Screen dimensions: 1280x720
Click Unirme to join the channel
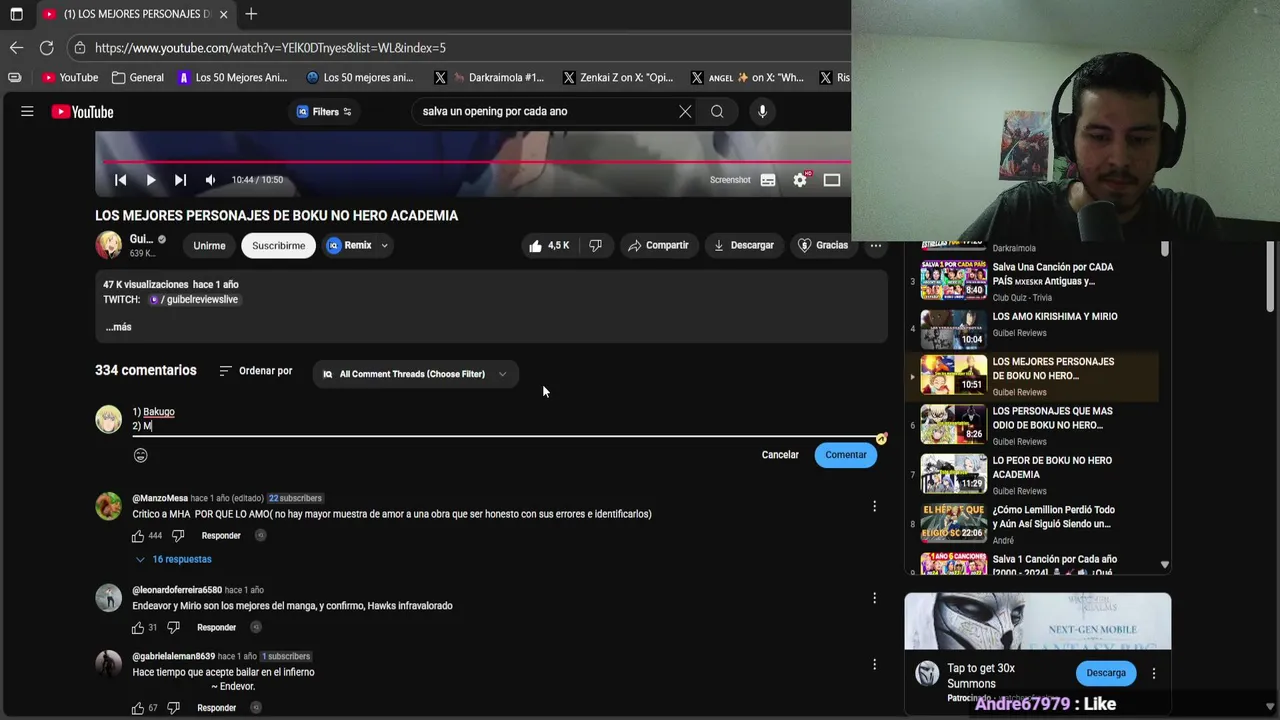pyautogui.click(x=209, y=245)
